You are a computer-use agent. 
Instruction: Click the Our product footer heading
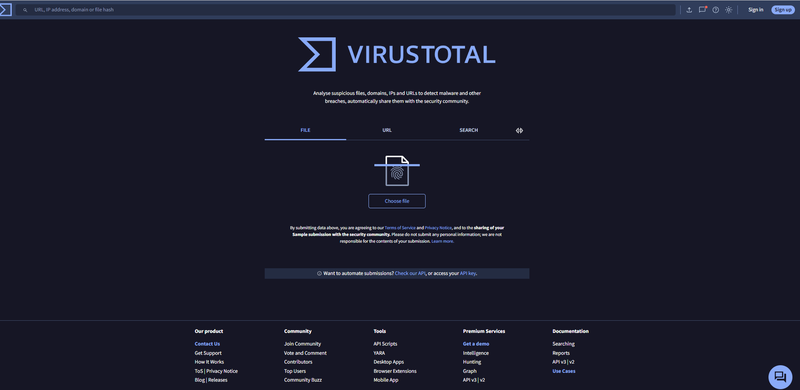(x=209, y=331)
